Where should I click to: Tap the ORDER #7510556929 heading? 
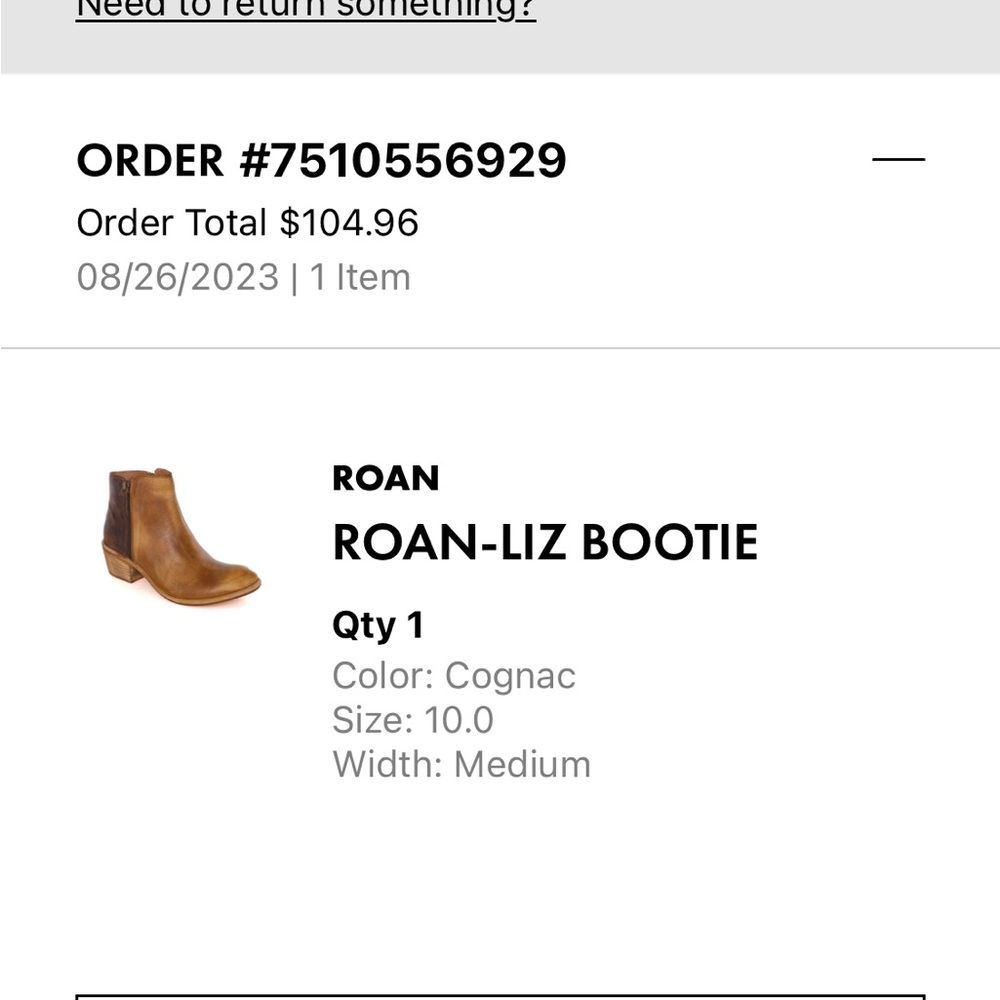coord(321,160)
